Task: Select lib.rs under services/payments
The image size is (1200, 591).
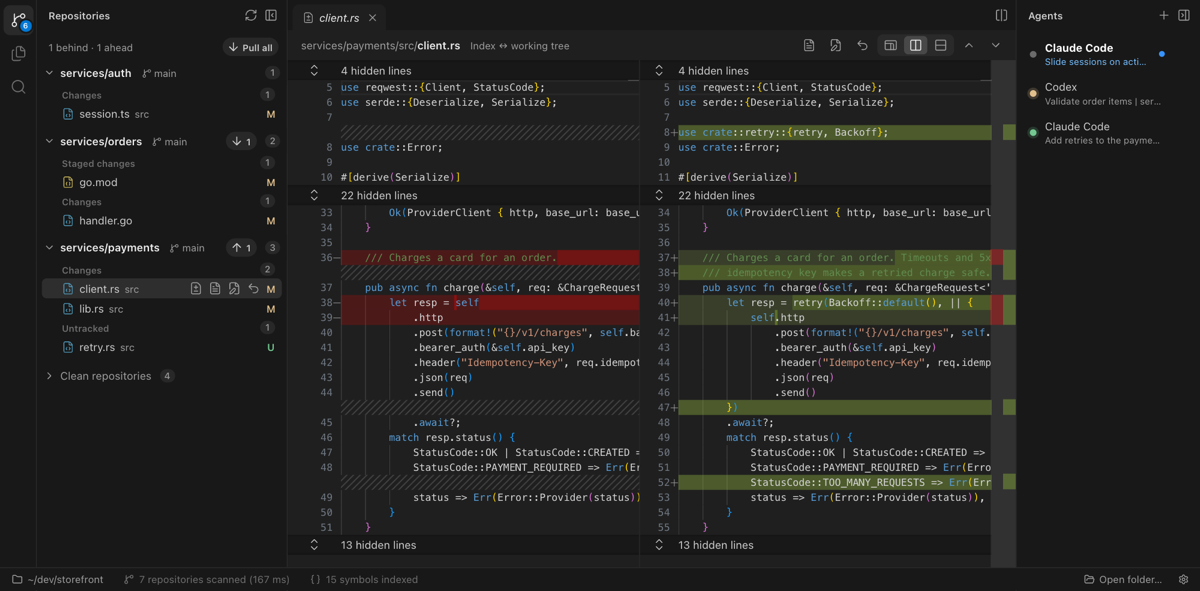Action: [x=162, y=309]
